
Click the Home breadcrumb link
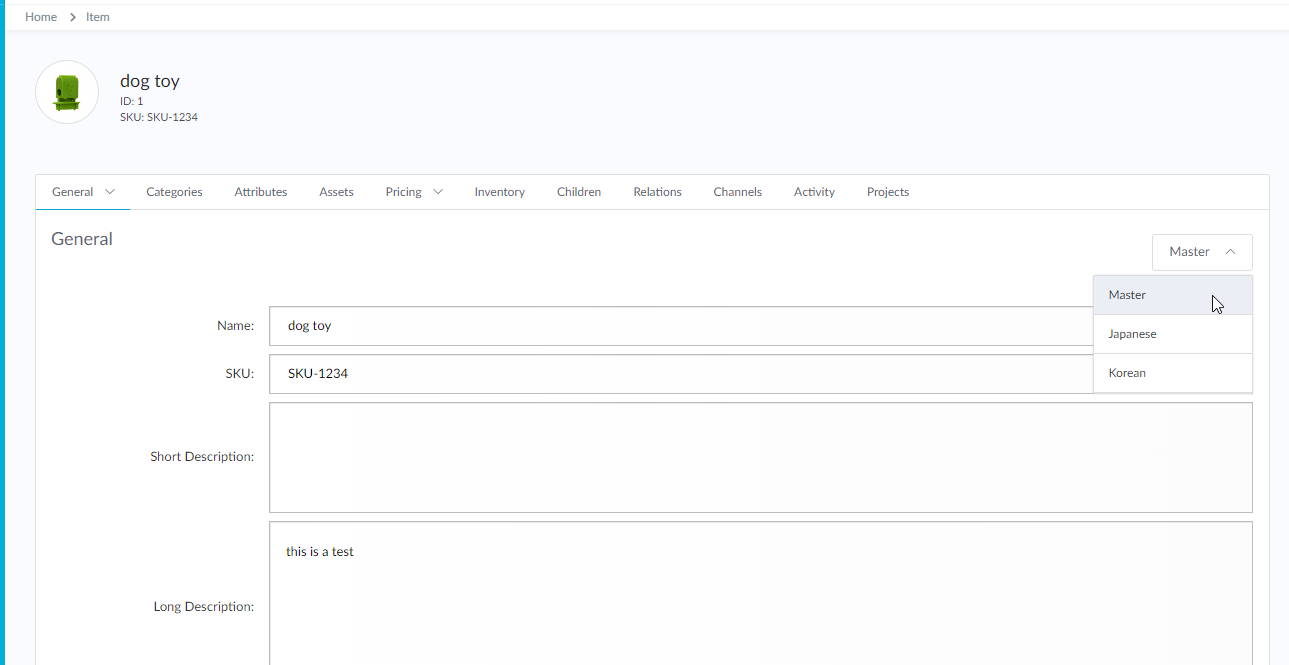pos(41,17)
